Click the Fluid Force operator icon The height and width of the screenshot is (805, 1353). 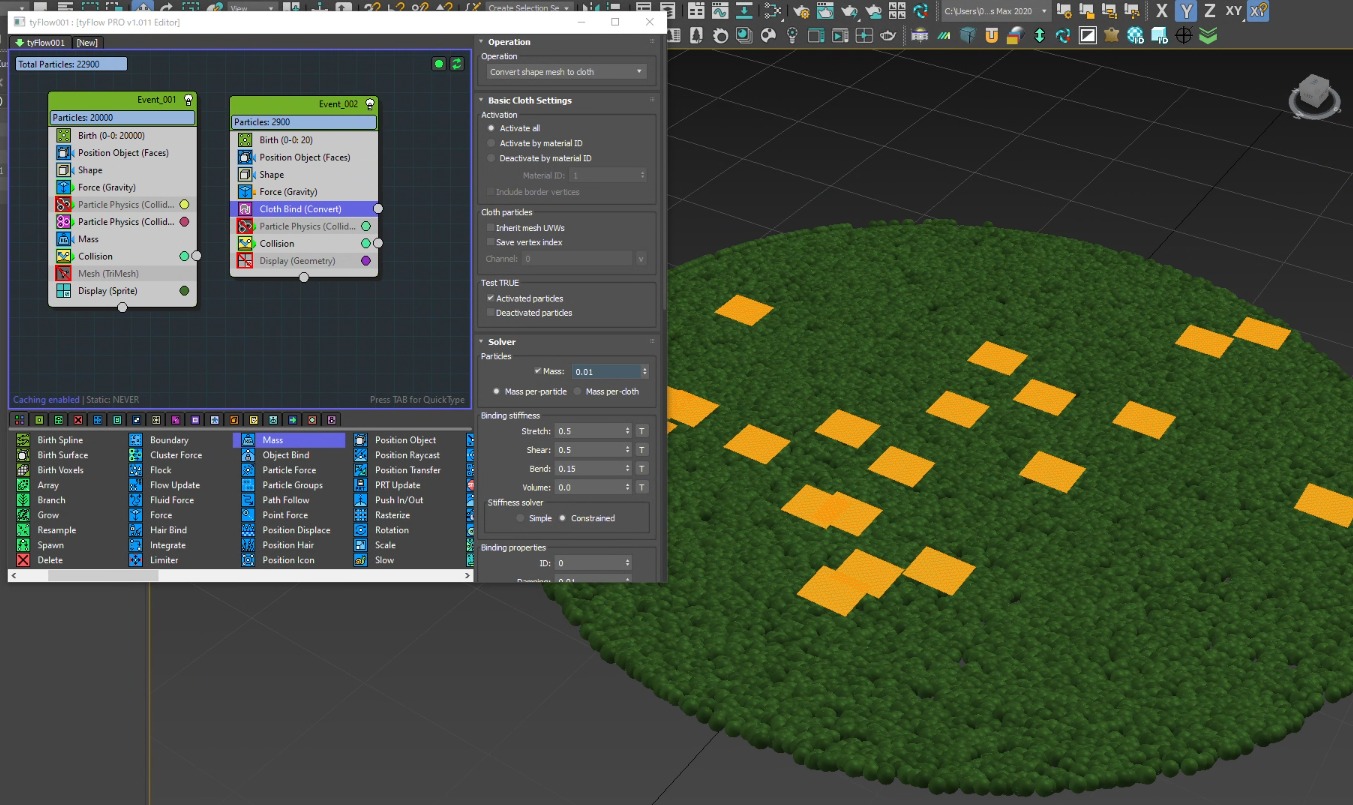(x=135, y=500)
